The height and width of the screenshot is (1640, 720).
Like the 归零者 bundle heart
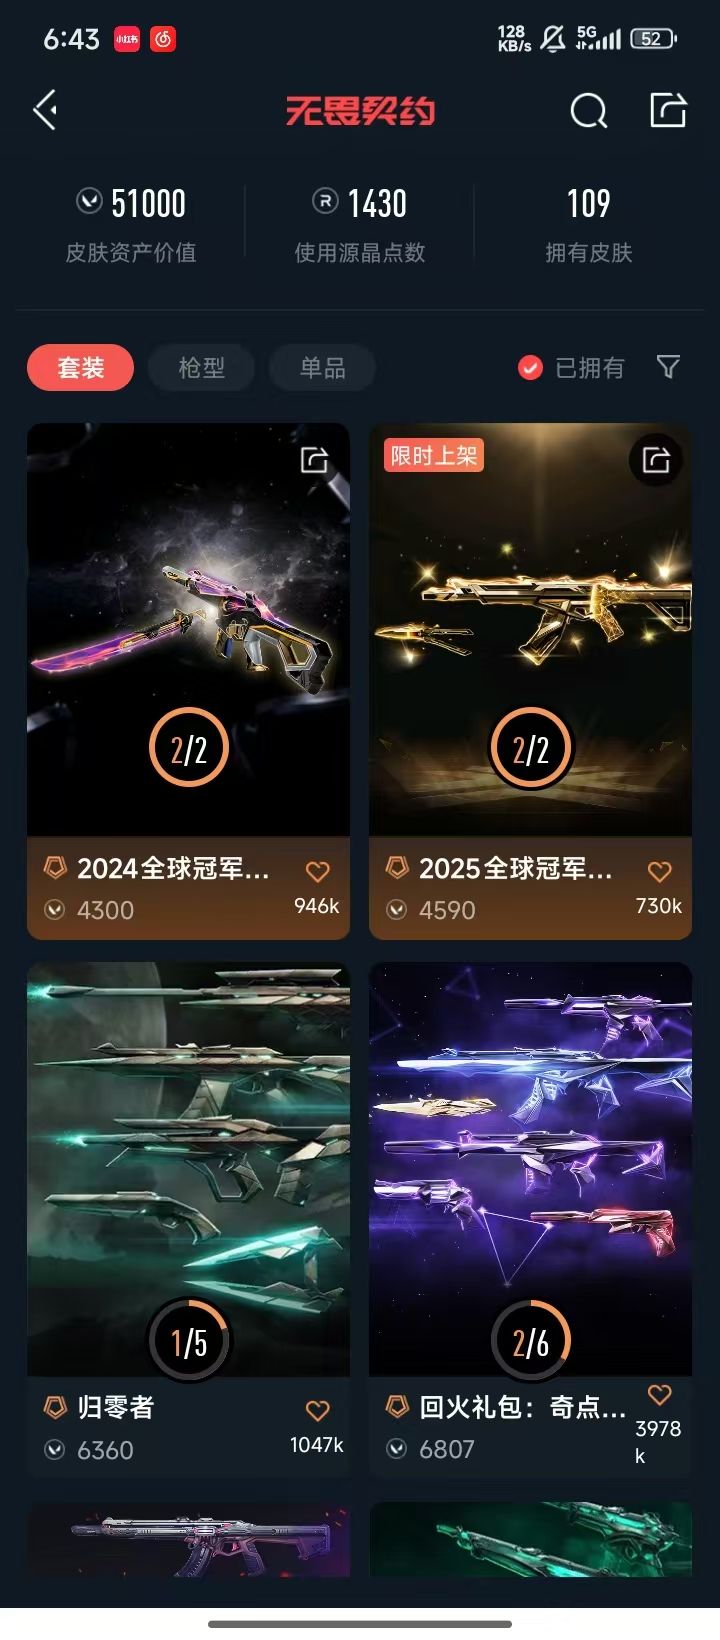pyautogui.click(x=317, y=1410)
